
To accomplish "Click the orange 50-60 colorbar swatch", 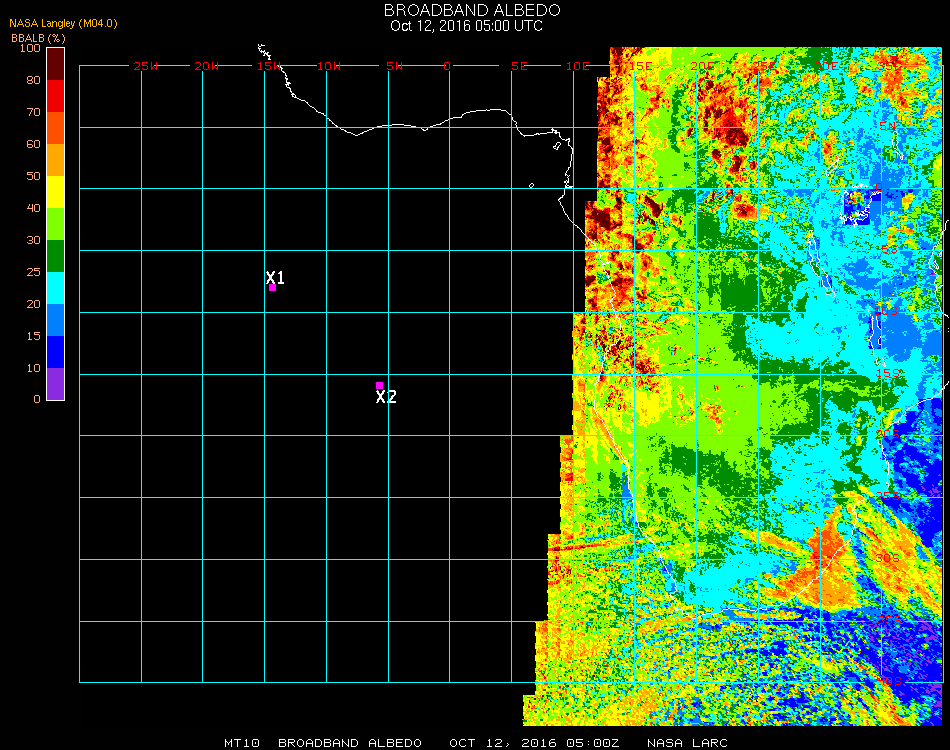I will (x=56, y=160).
